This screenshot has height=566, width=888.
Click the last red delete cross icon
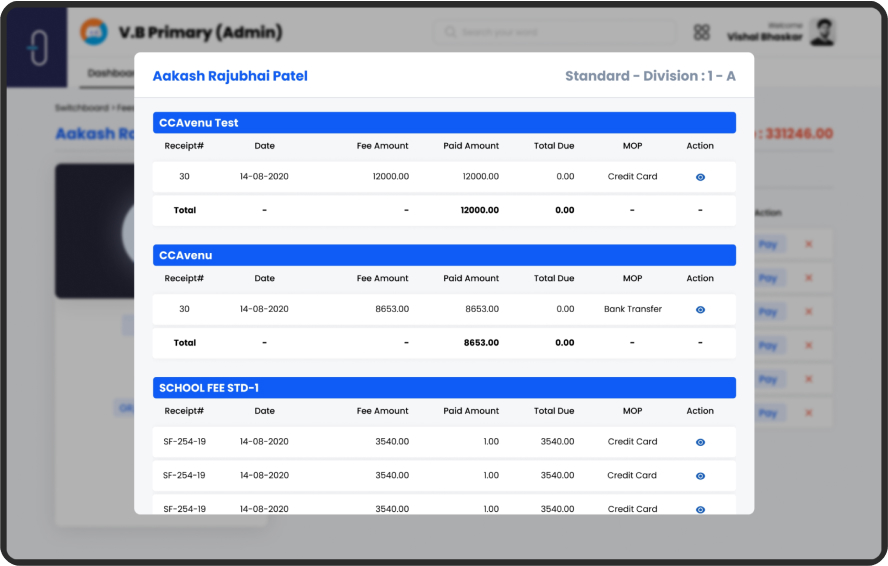click(809, 413)
